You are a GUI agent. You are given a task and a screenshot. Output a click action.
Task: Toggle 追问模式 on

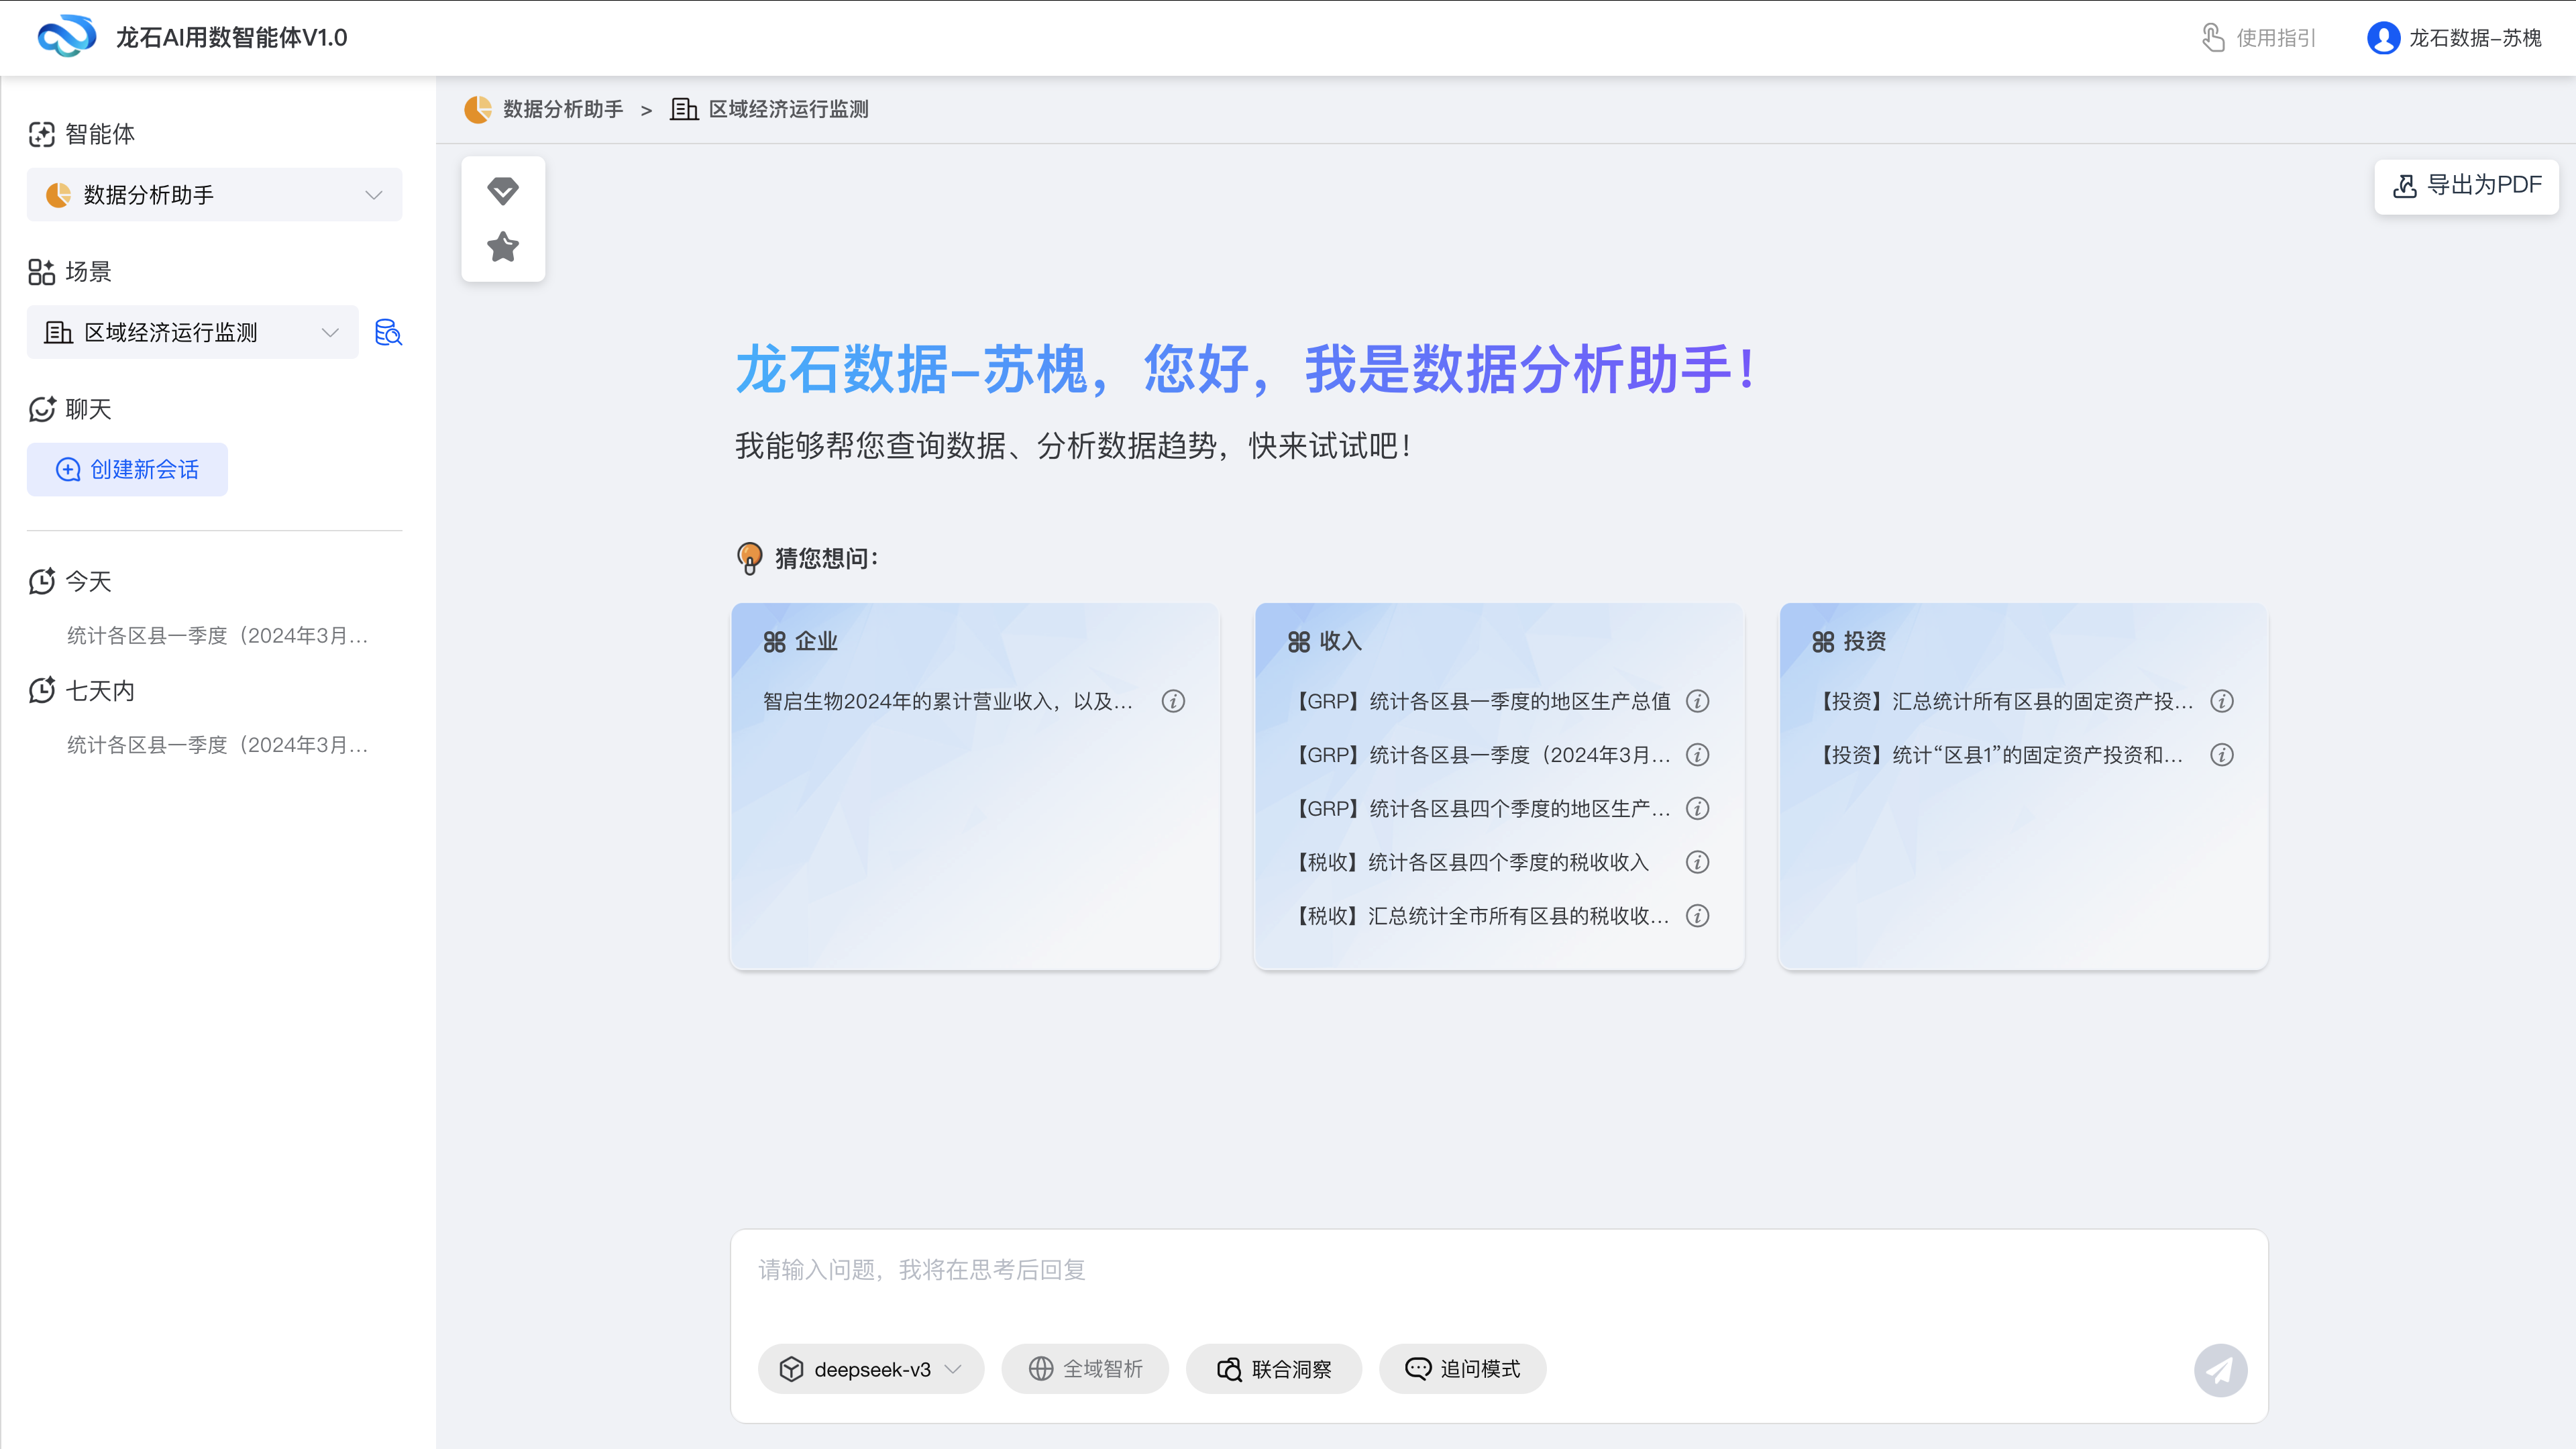(1462, 1368)
